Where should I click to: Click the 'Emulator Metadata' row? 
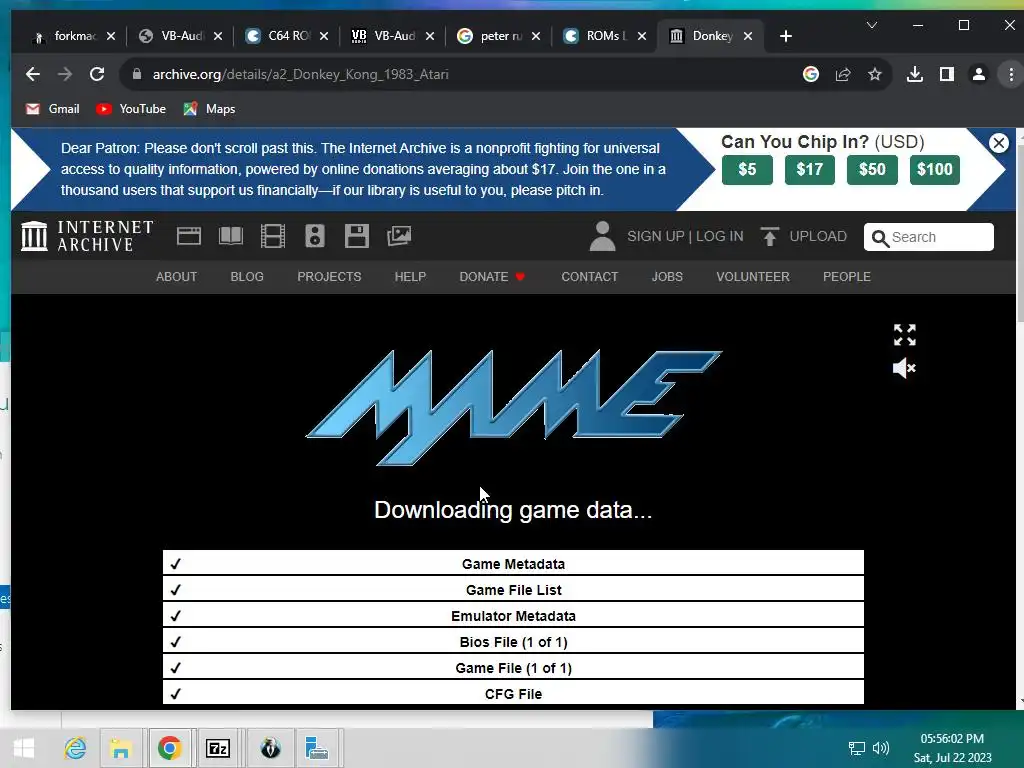coord(513,616)
